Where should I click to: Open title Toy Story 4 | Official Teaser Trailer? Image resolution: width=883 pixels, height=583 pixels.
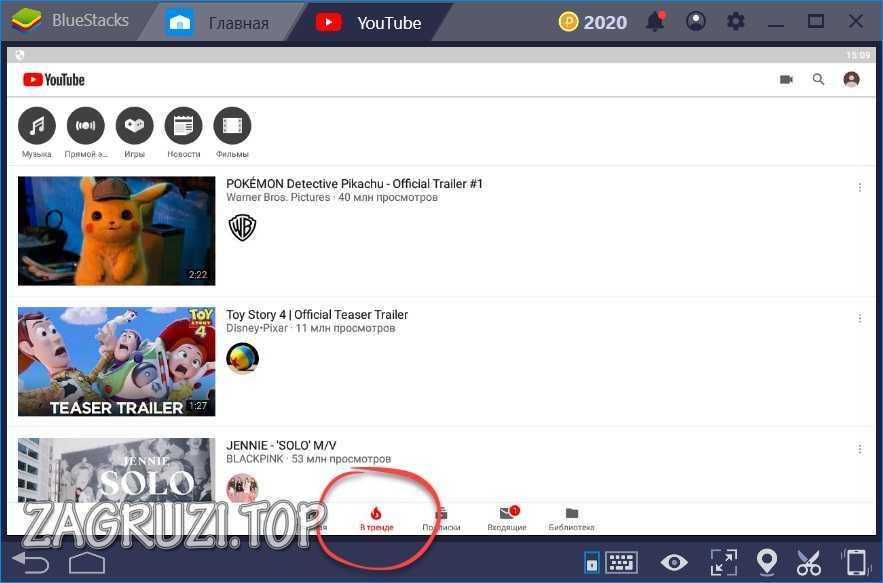[x=317, y=314]
